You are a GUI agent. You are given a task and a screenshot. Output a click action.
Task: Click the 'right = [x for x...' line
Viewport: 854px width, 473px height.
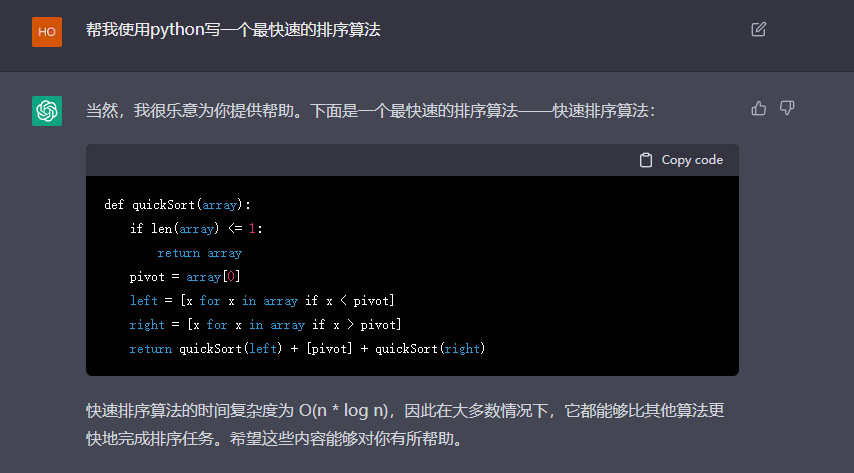pos(265,325)
